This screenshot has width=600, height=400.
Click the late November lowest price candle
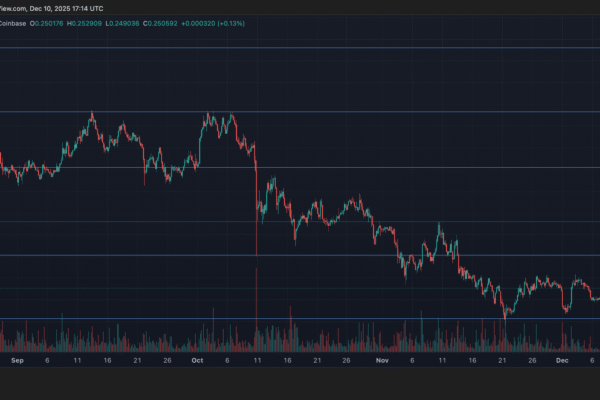[507, 313]
